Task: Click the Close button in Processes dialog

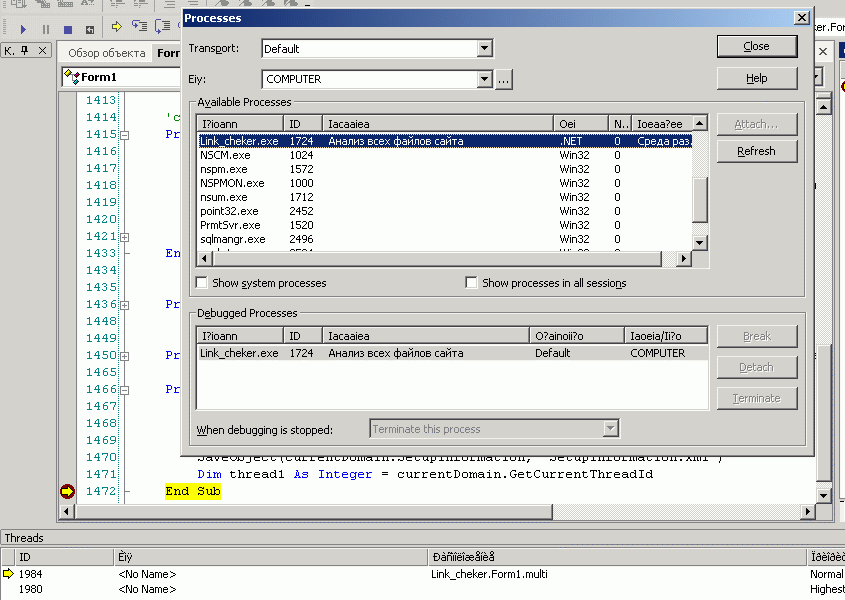Action: pos(757,46)
